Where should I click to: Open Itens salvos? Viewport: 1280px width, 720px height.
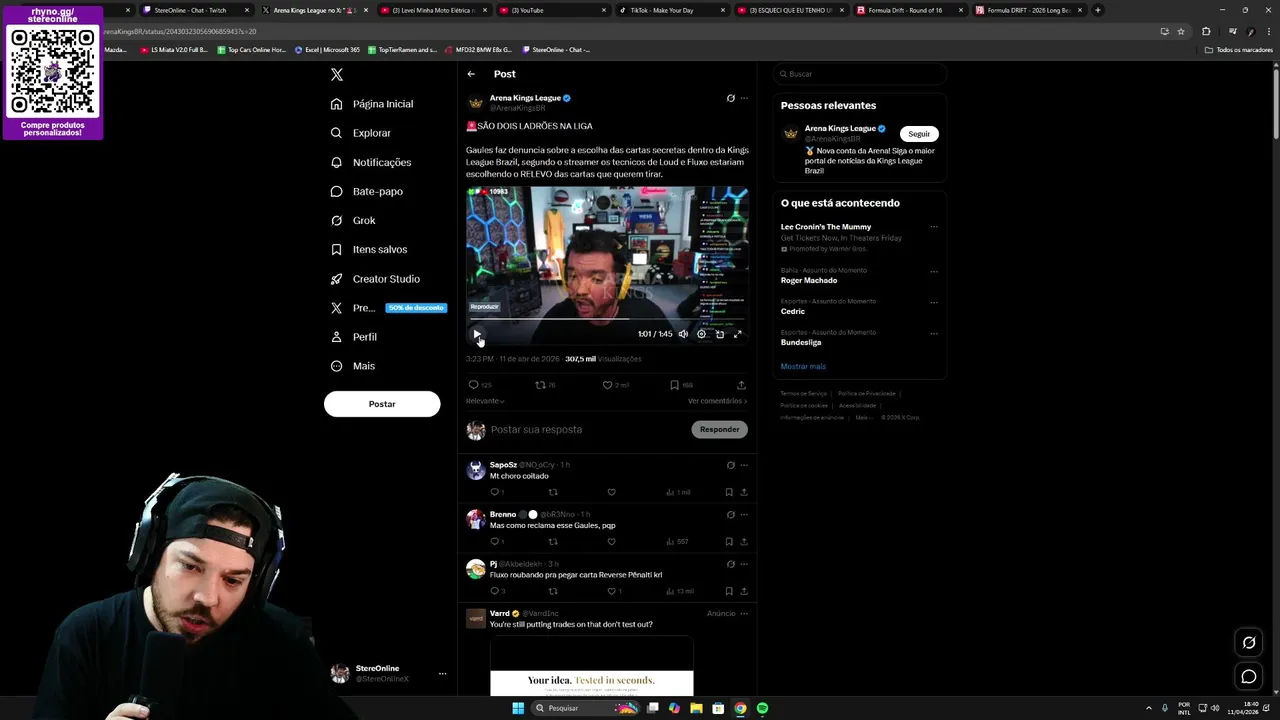tap(369, 249)
